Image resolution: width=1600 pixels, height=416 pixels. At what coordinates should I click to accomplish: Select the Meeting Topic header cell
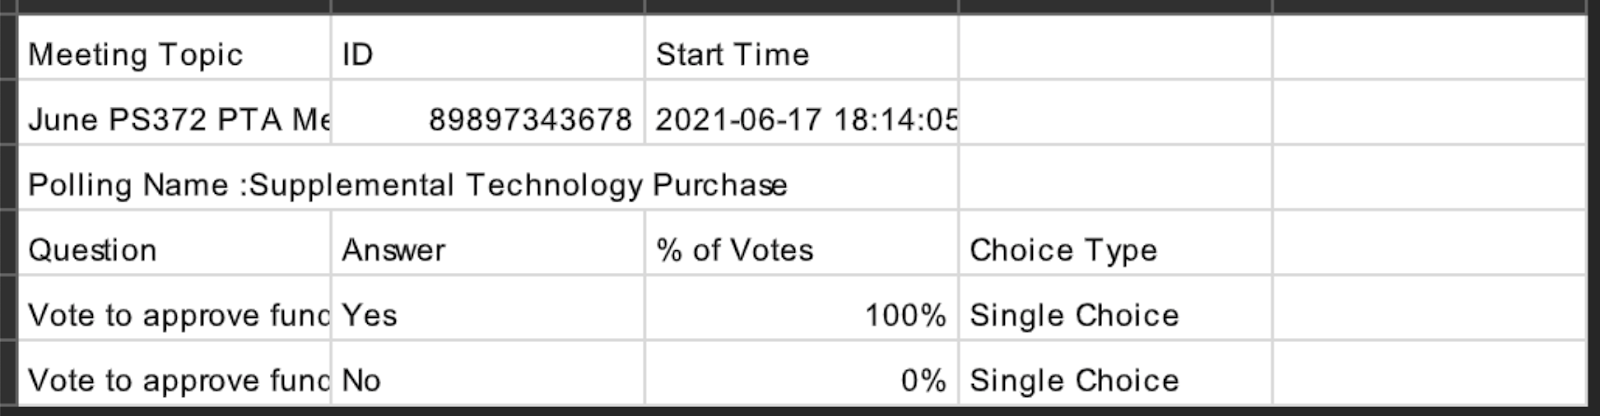(174, 47)
